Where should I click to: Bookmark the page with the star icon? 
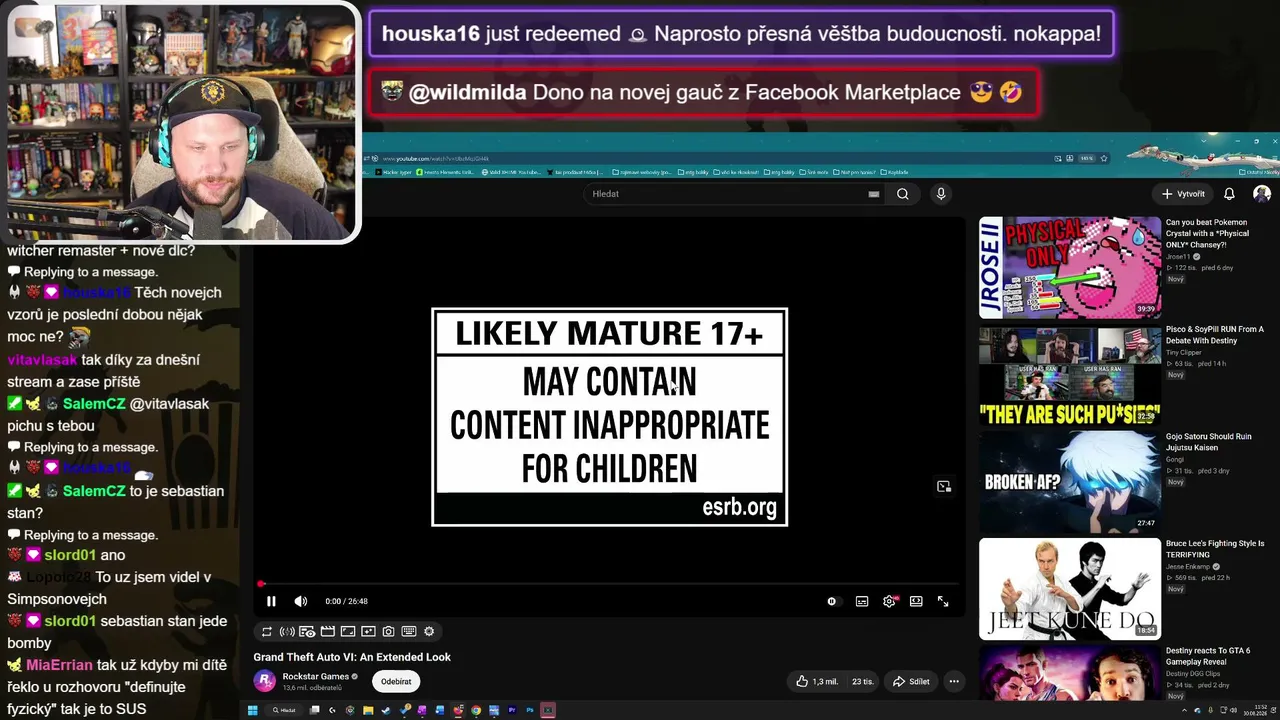[x=1104, y=158]
